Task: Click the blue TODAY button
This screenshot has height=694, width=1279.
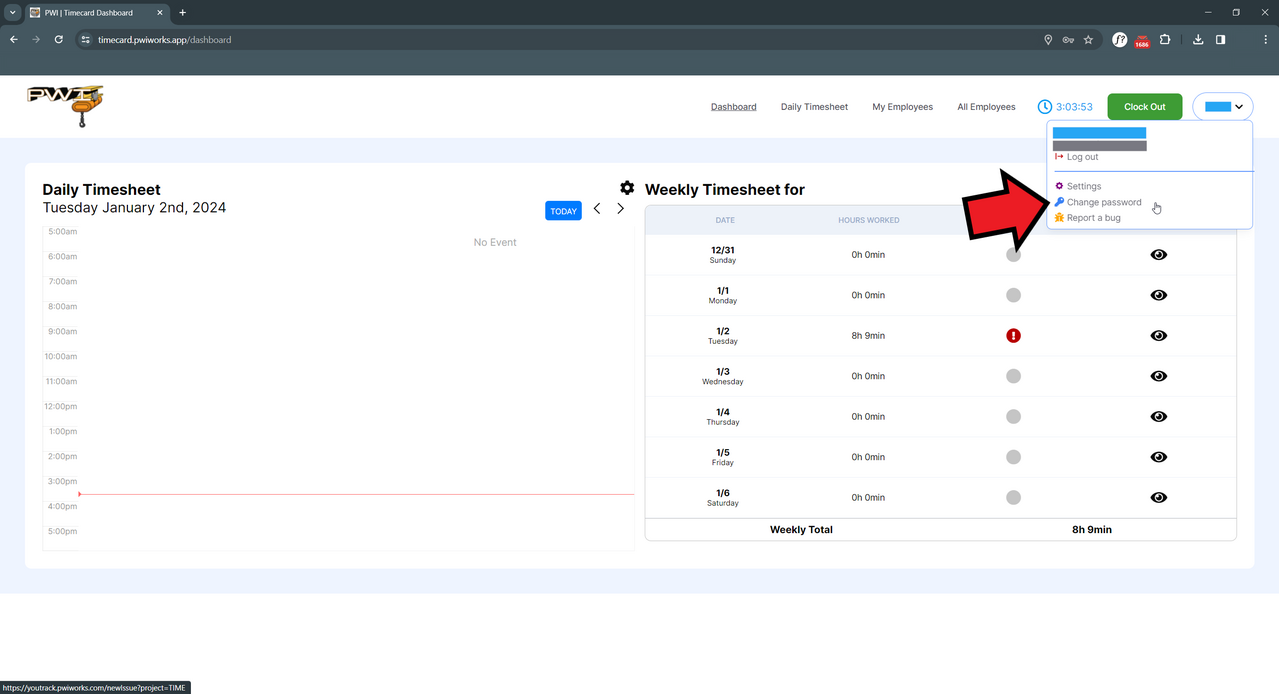Action: 563,211
